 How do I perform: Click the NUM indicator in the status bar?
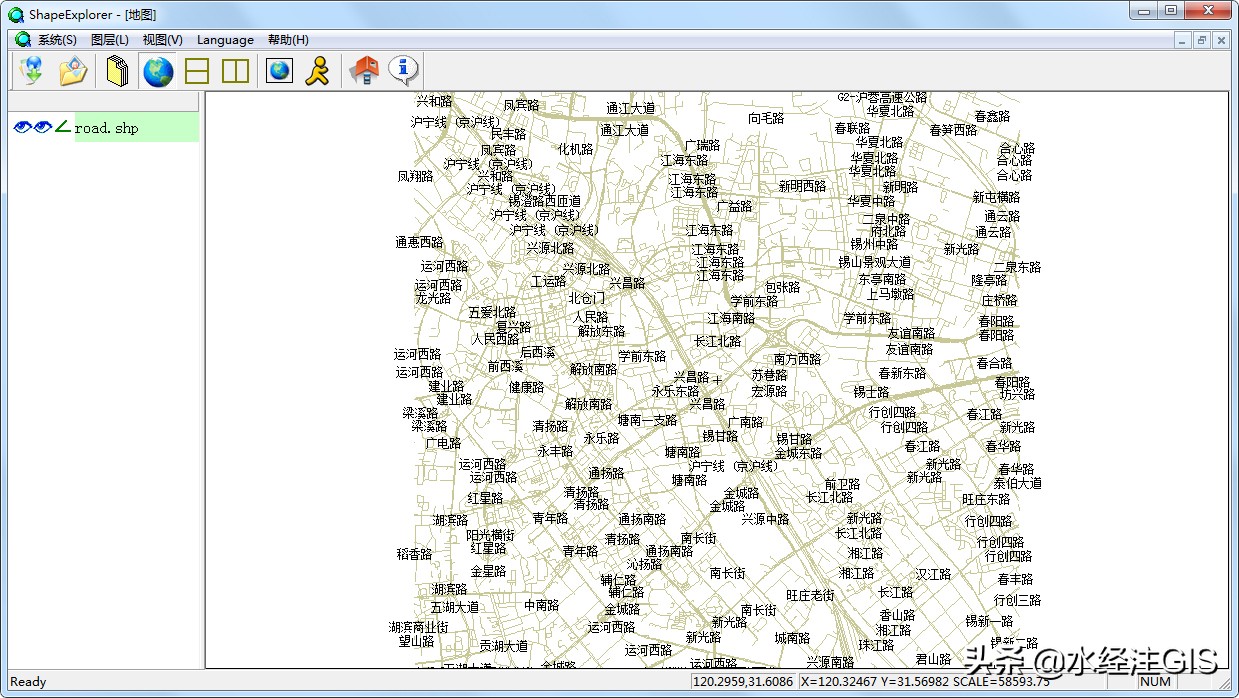1155,681
